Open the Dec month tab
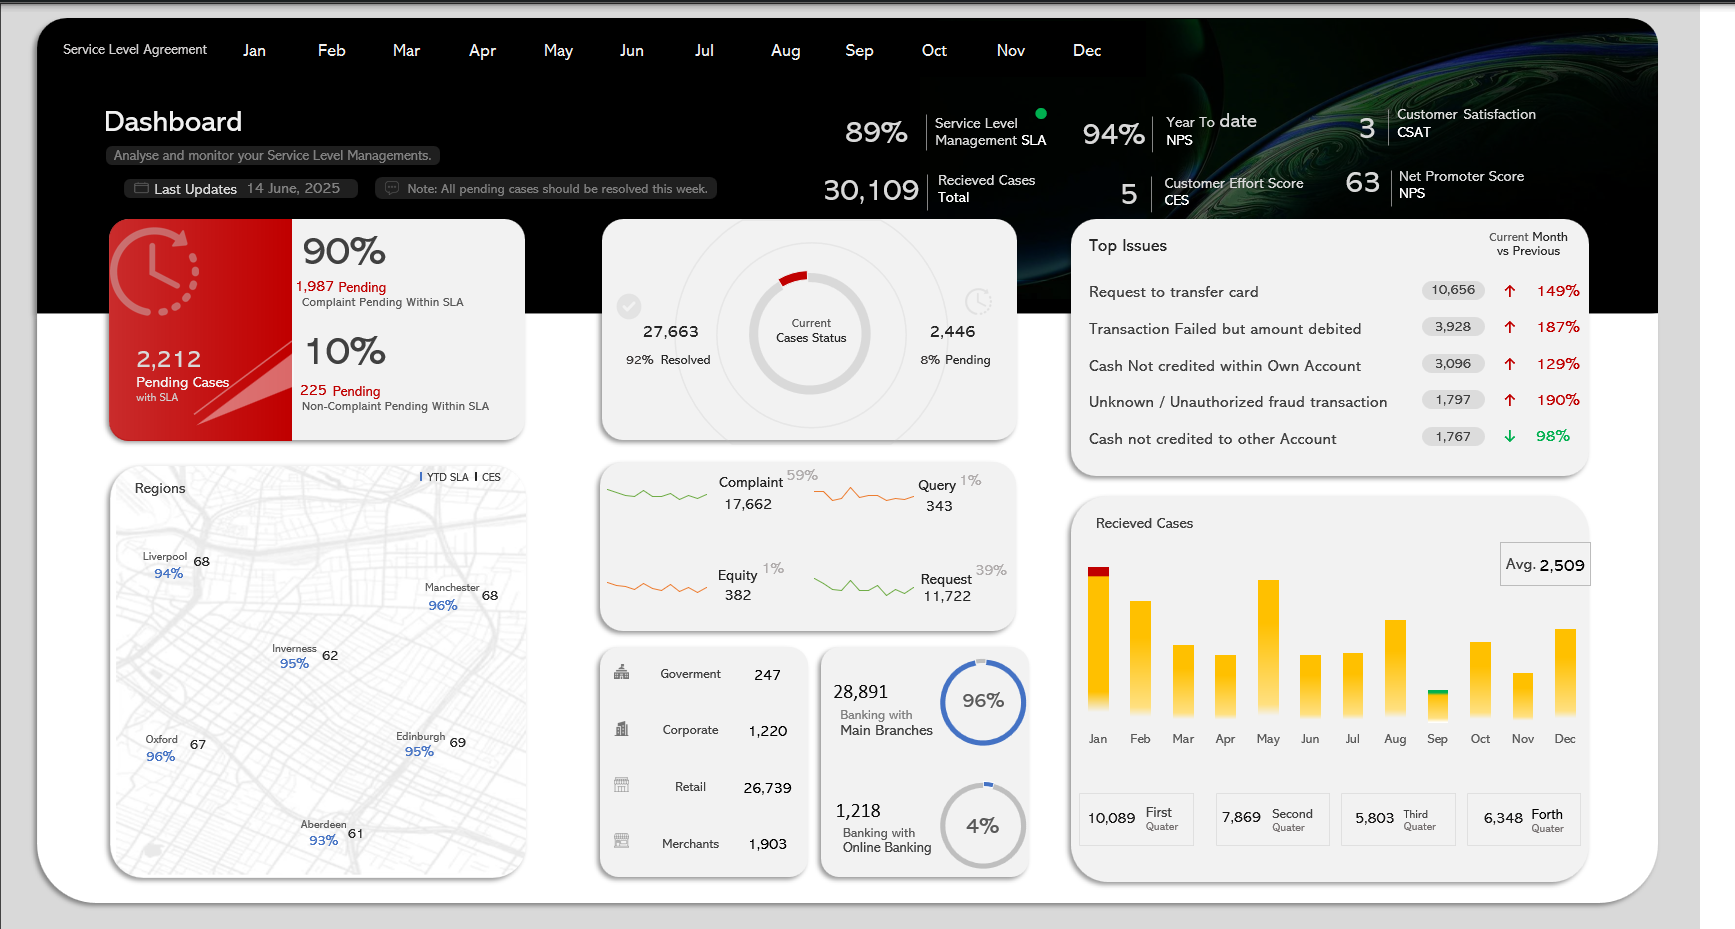This screenshot has width=1735, height=929. click(x=1086, y=51)
